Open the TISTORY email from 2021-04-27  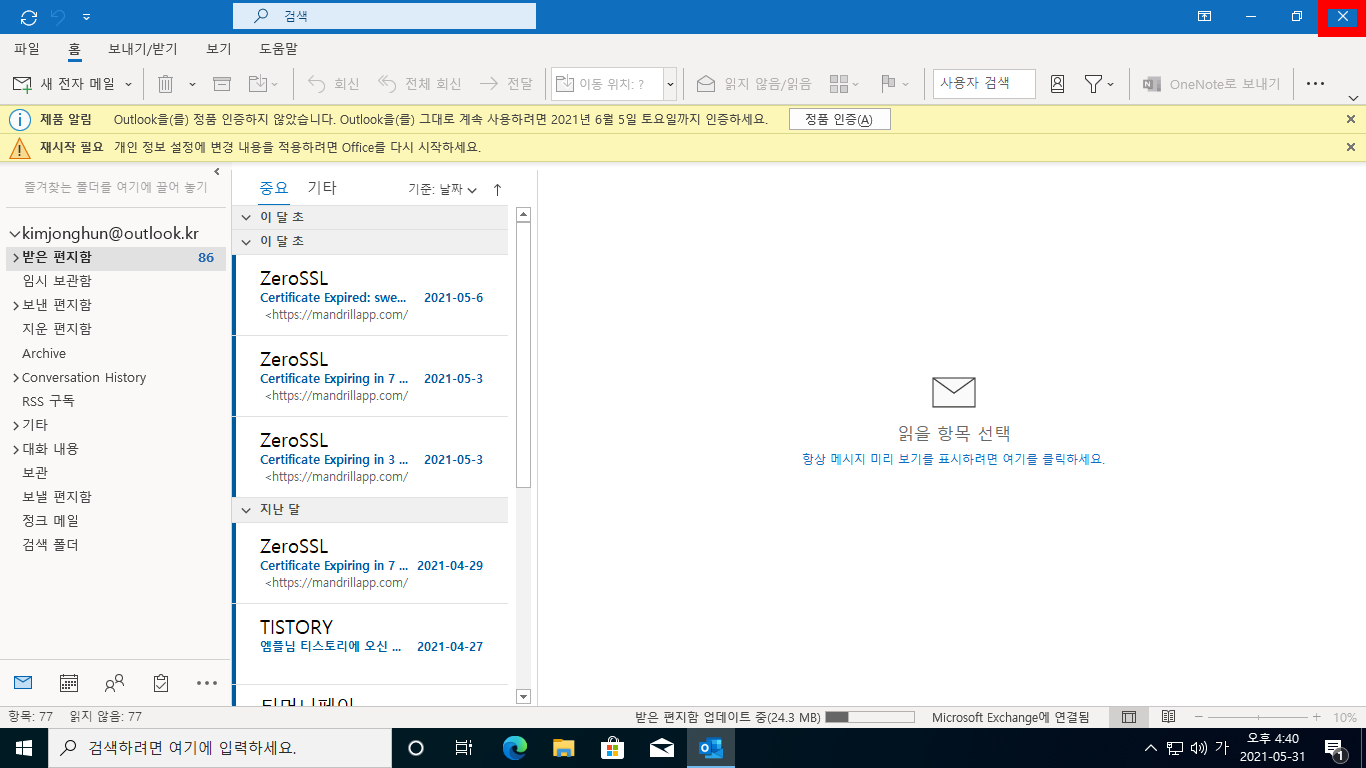tap(370, 644)
